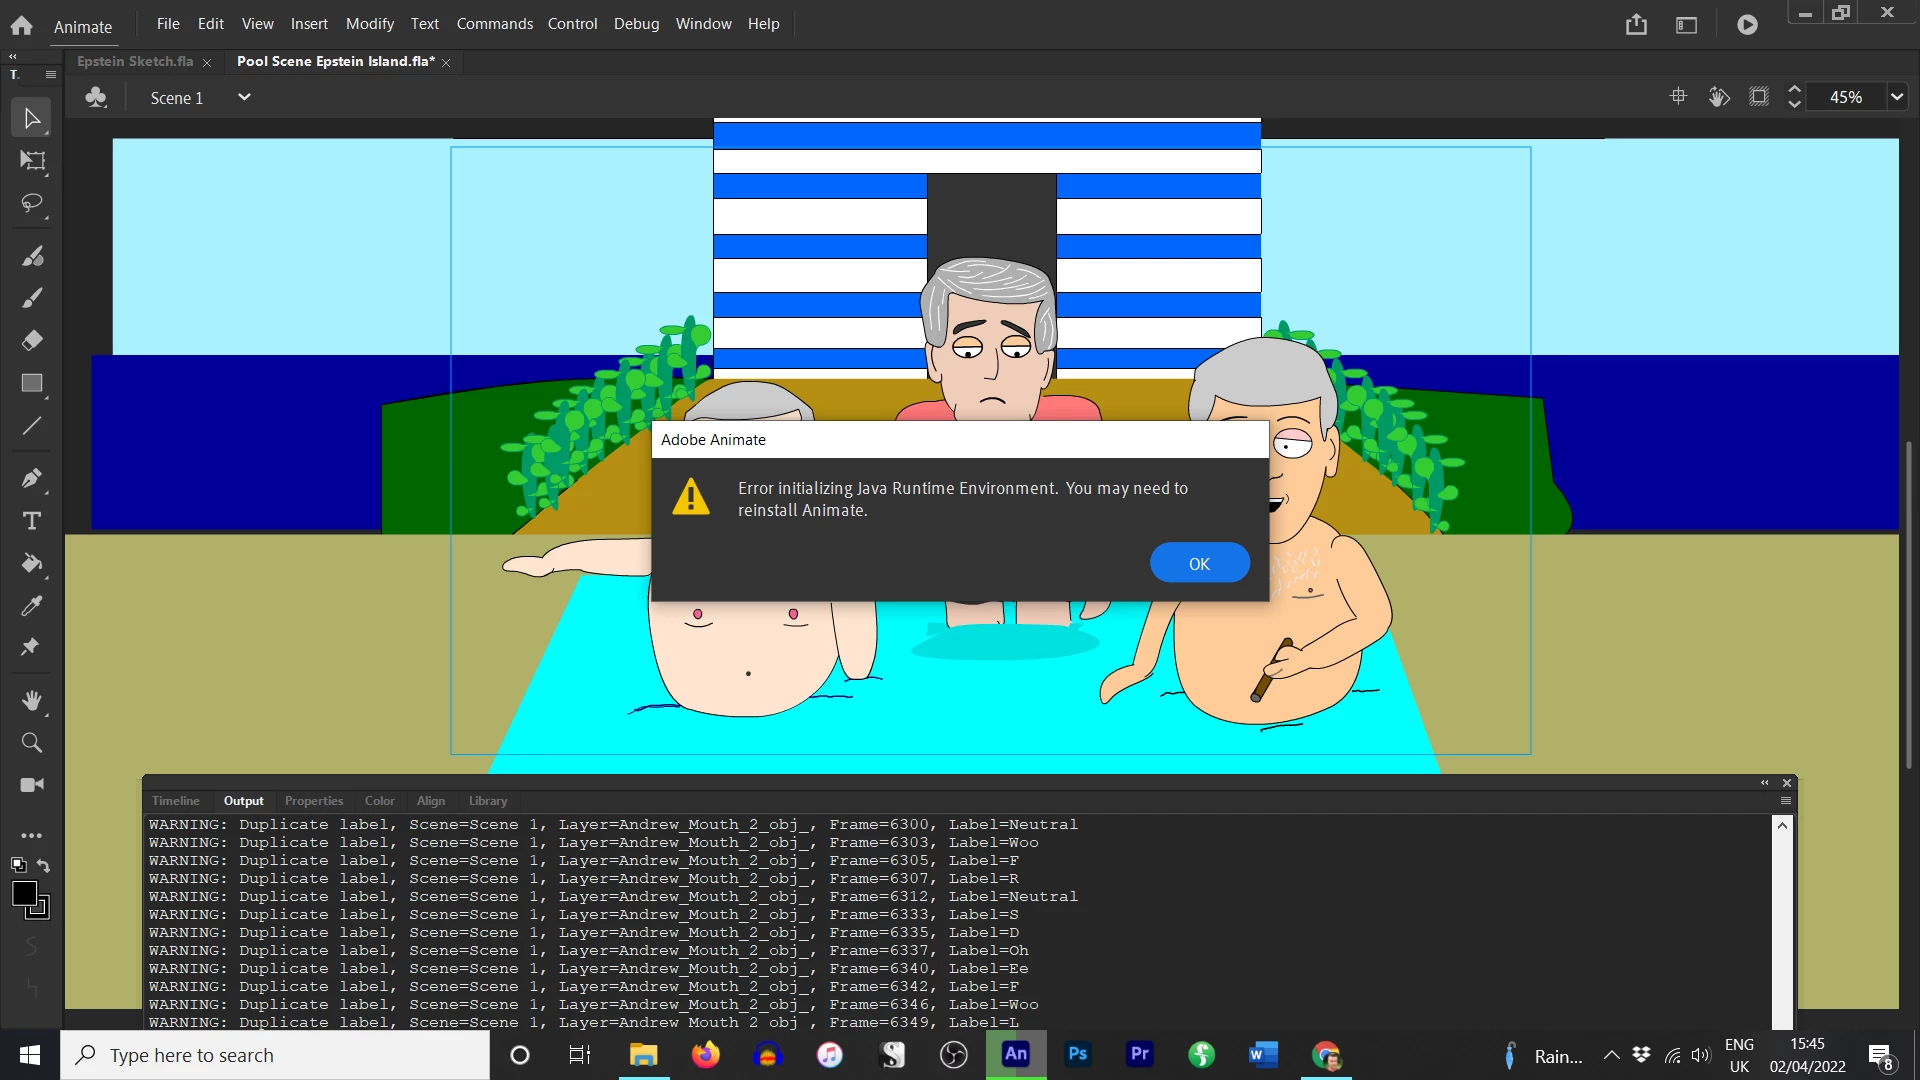Select the Lasso tool
The image size is (1920, 1080).
32,204
